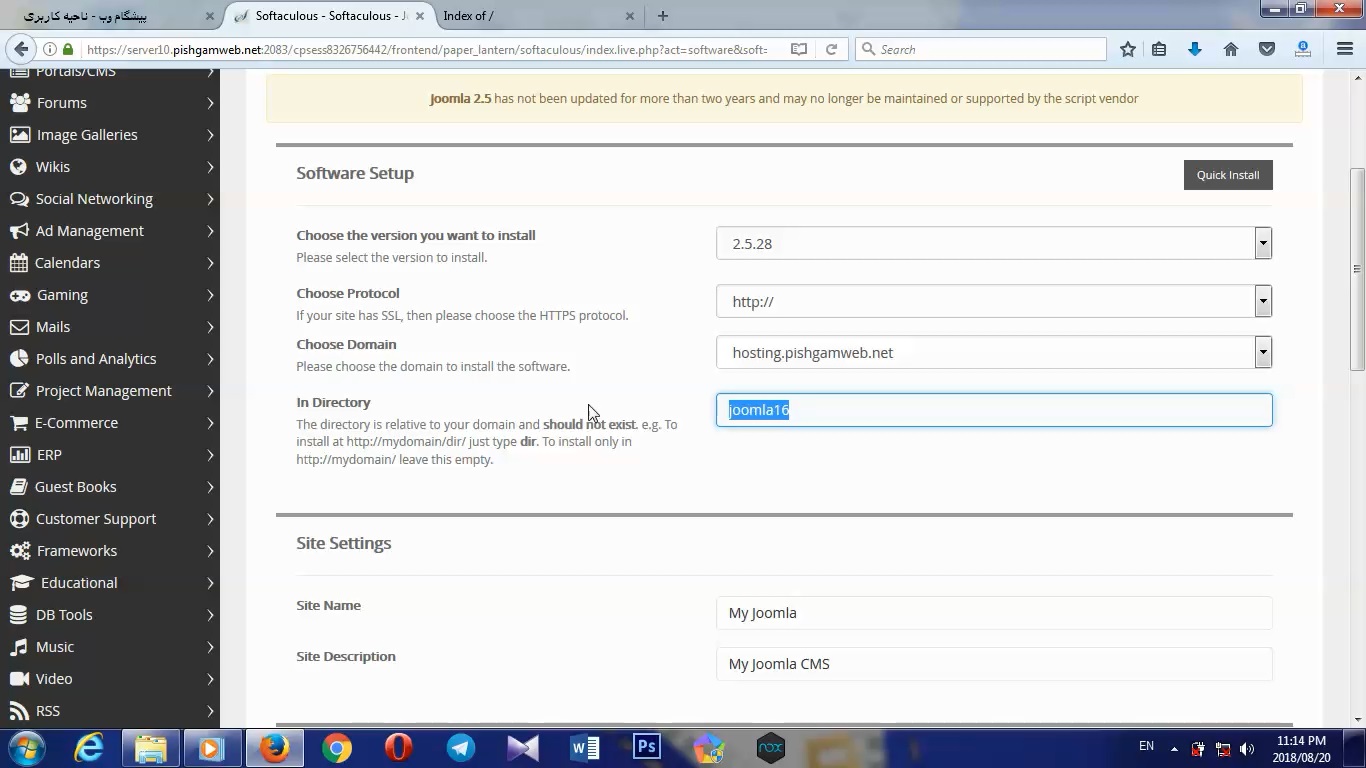Click the Customer Support lifebuoy icon
Image resolution: width=1366 pixels, height=768 pixels.
click(x=18, y=519)
